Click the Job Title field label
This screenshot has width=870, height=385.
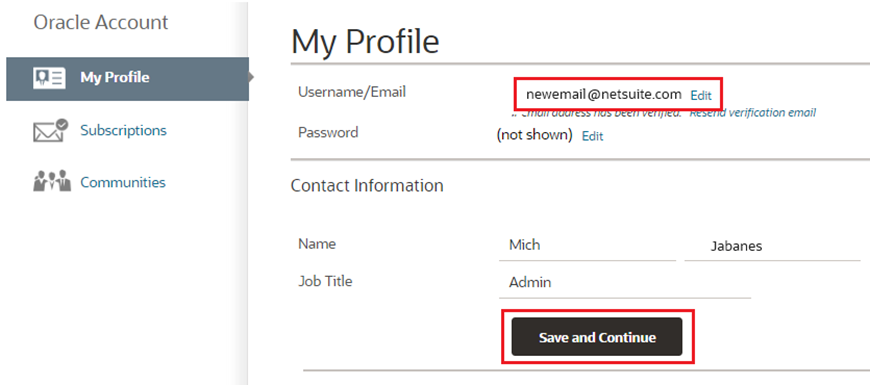pos(325,281)
